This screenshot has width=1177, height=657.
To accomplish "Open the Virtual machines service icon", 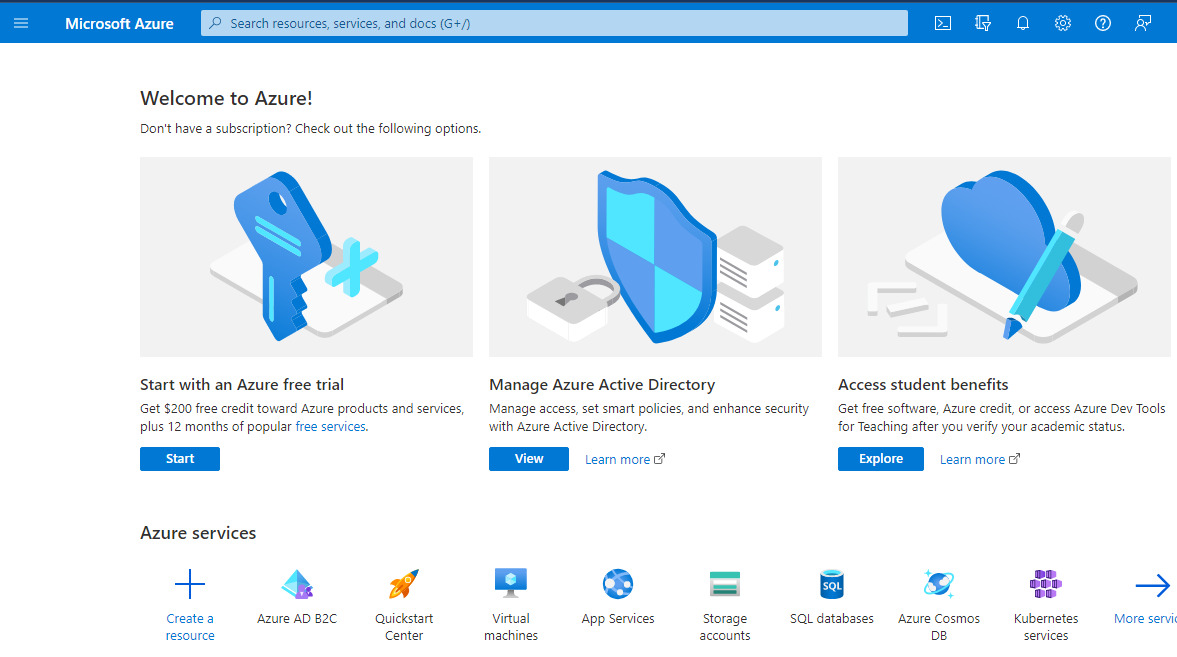I will pos(511,583).
